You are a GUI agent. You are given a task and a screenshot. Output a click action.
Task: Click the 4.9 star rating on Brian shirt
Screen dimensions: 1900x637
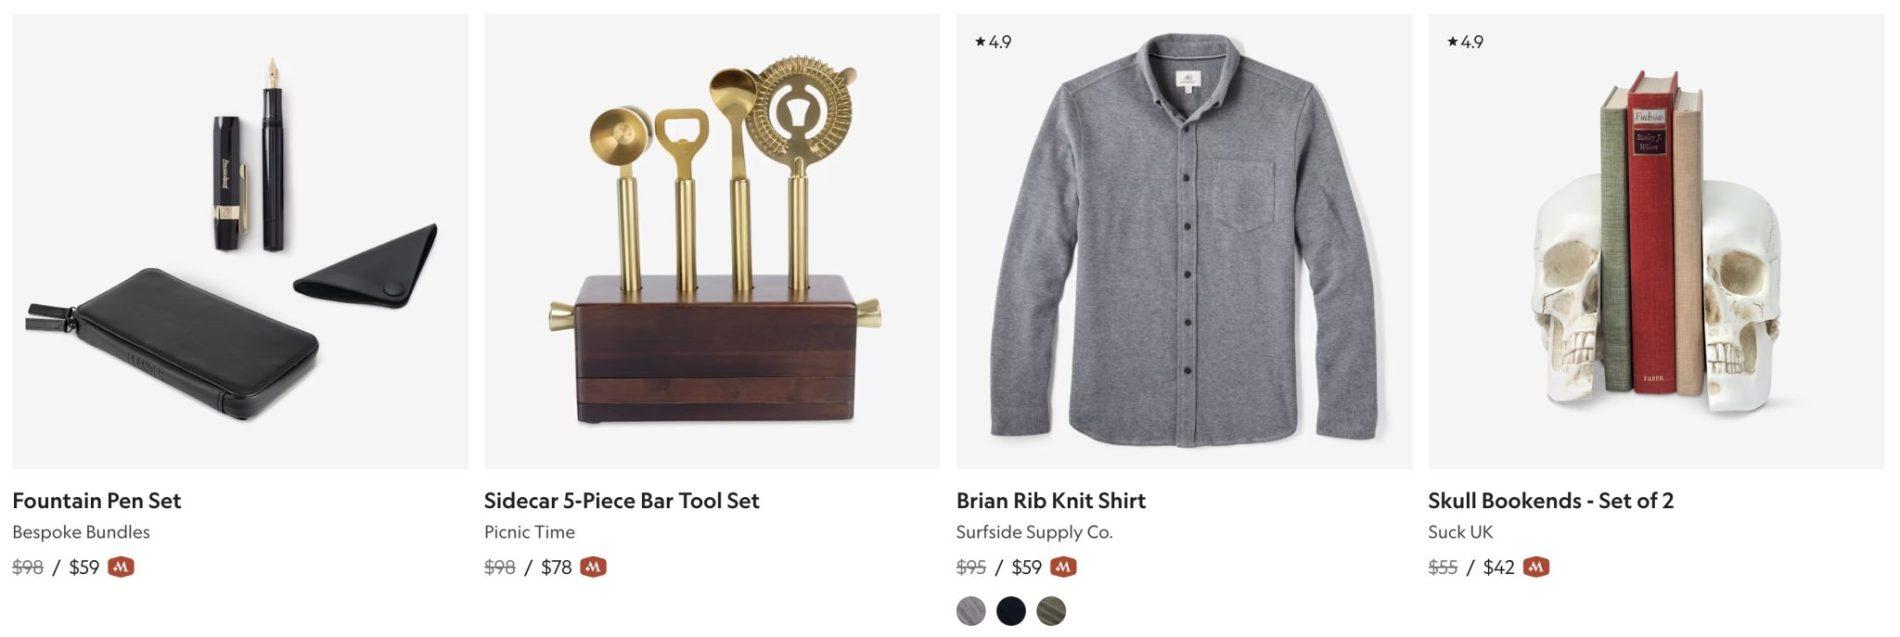(993, 42)
